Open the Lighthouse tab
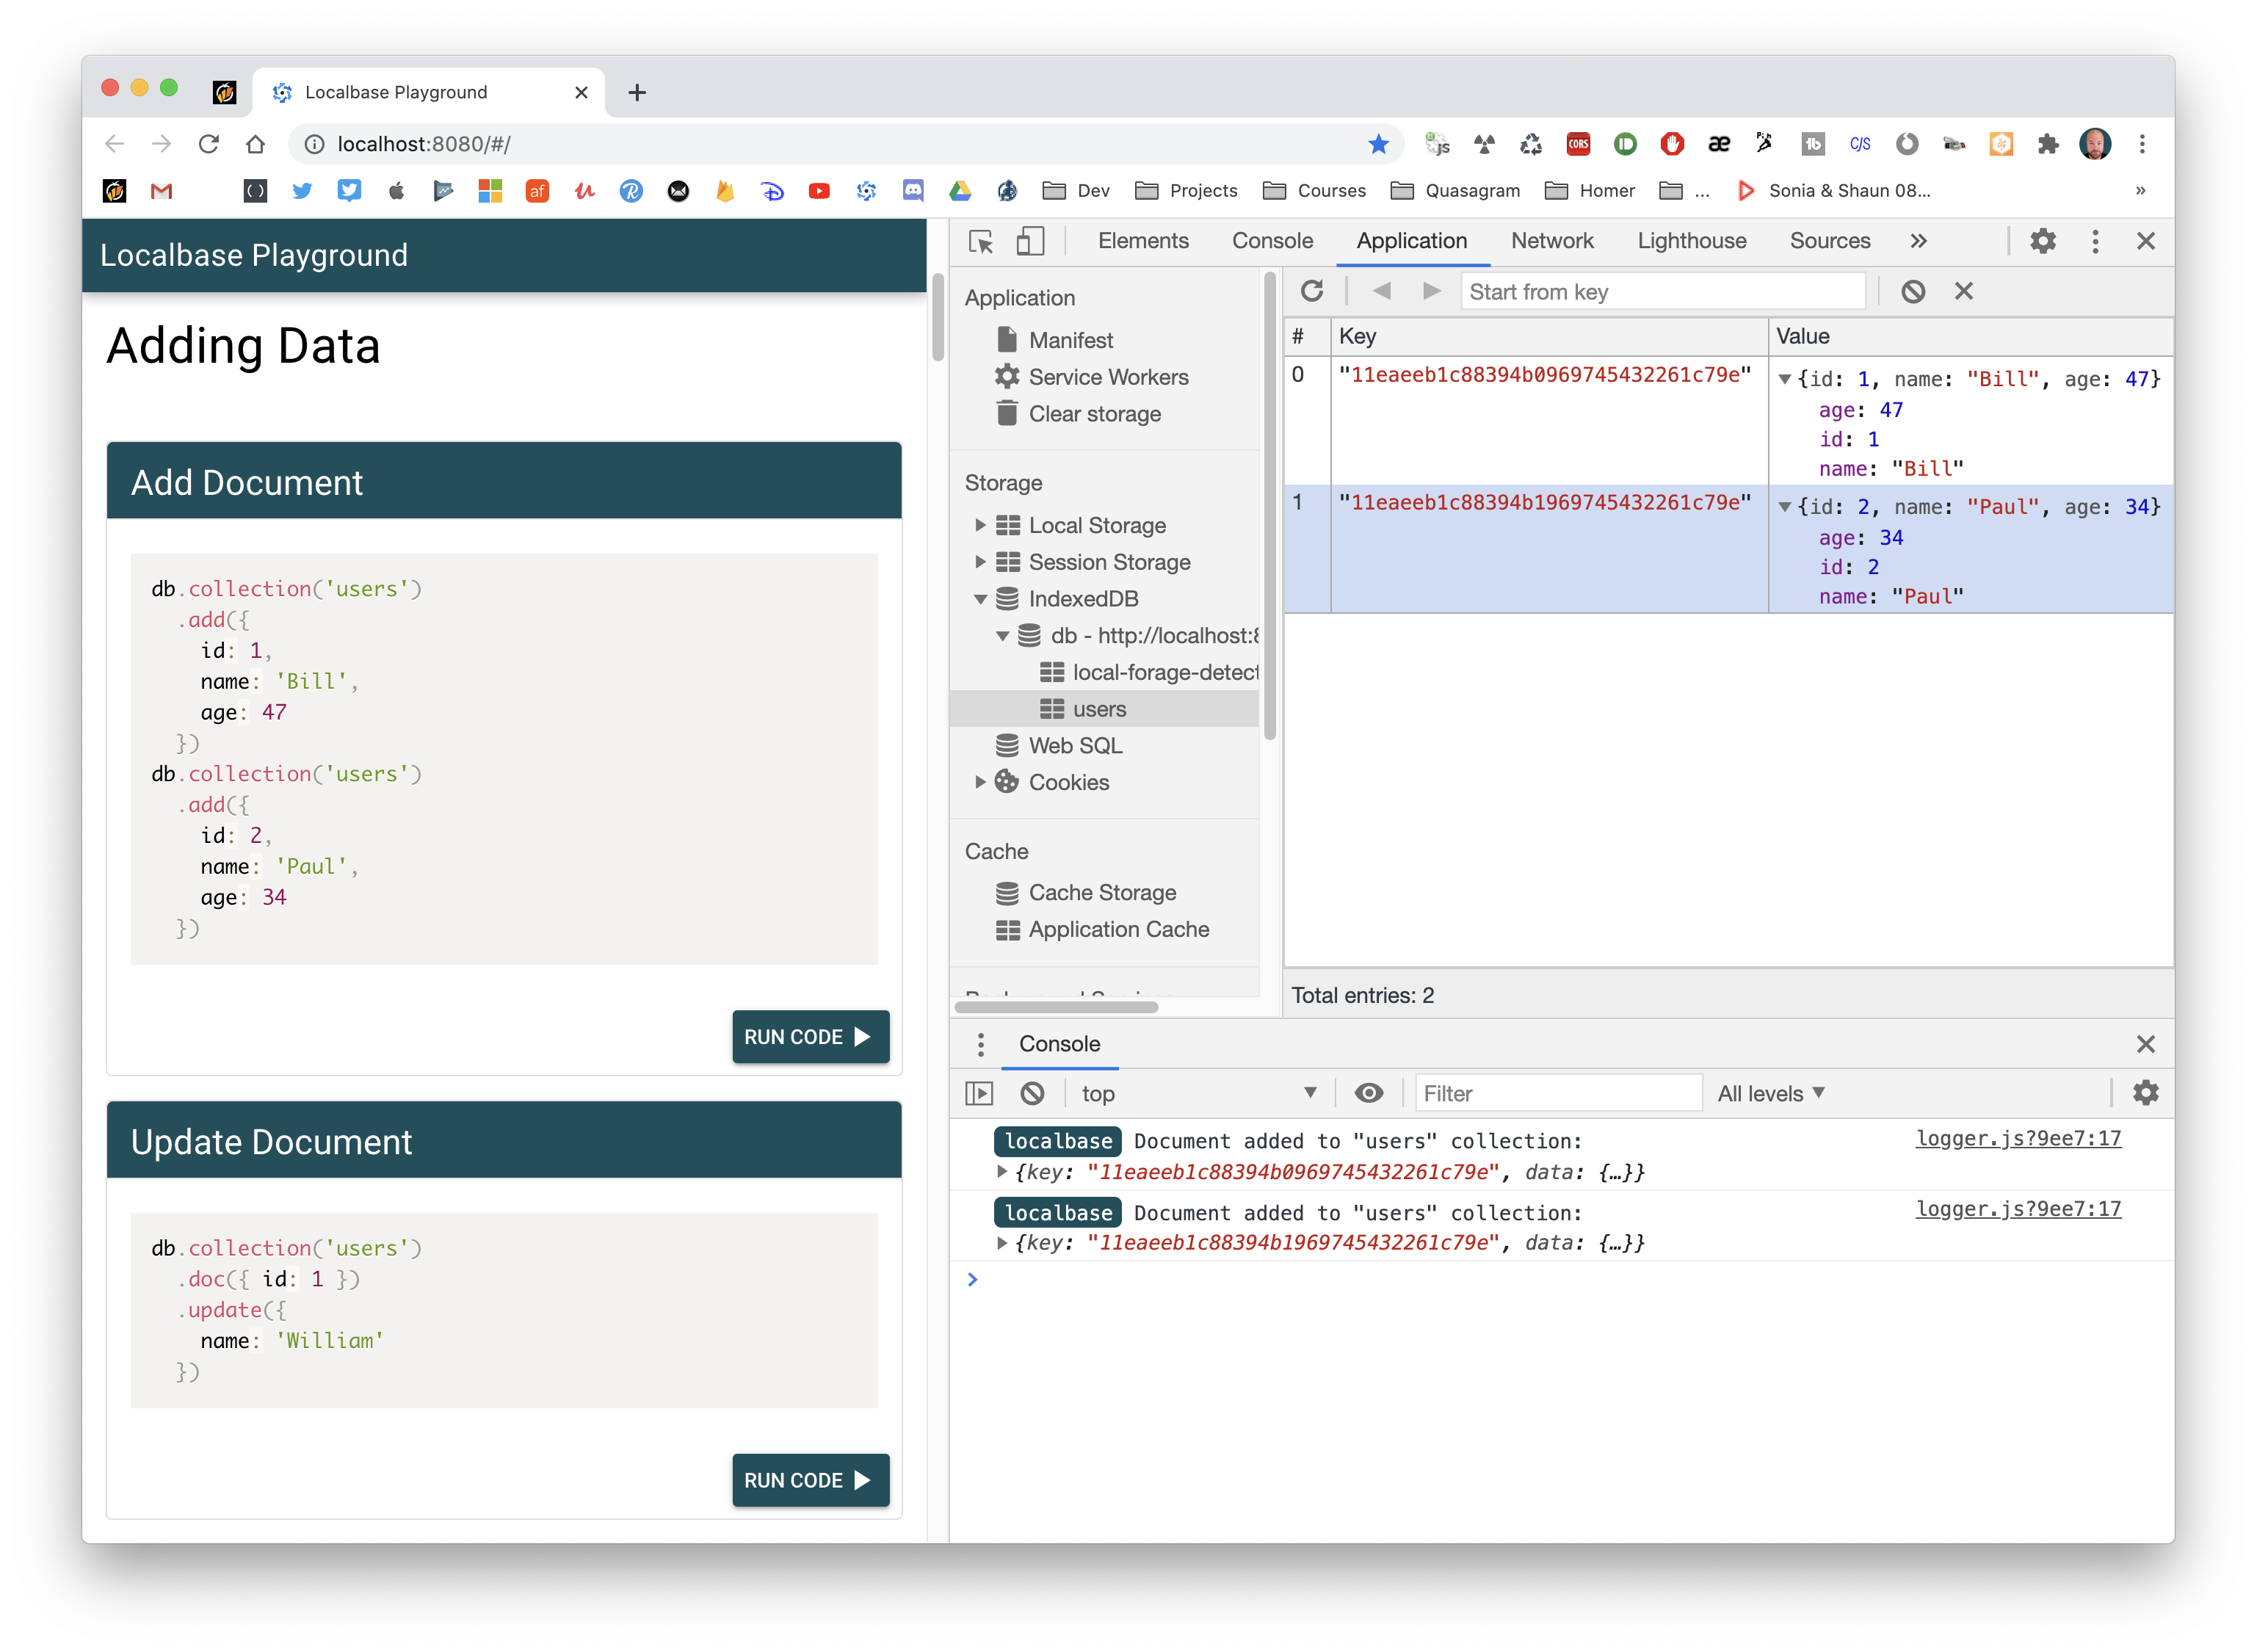This screenshot has height=1652, width=2257. point(1691,241)
